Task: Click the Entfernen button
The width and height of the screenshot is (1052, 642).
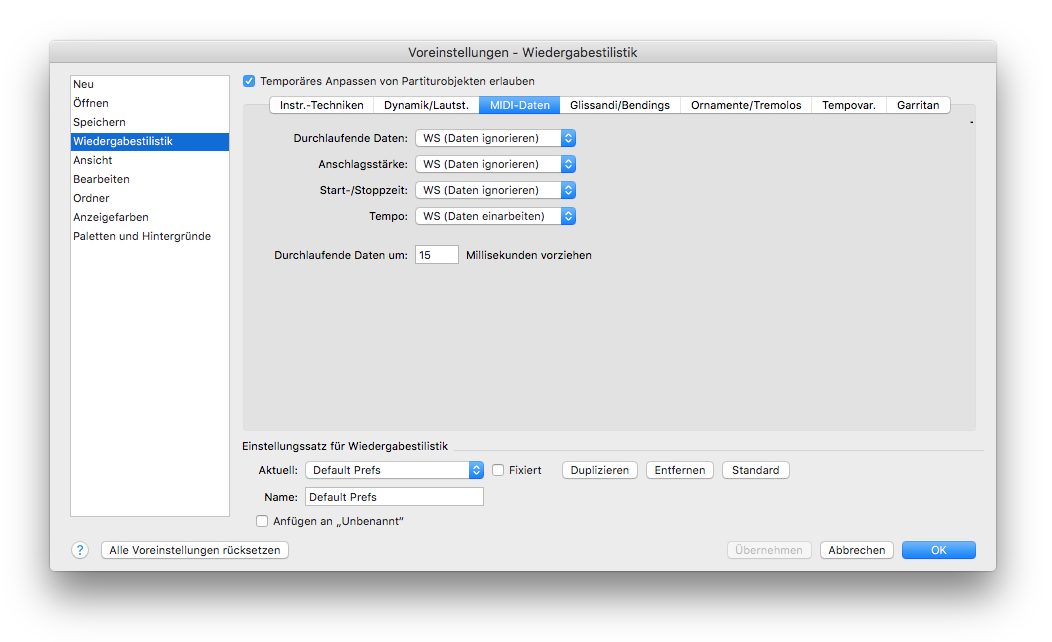Action: (680, 470)
